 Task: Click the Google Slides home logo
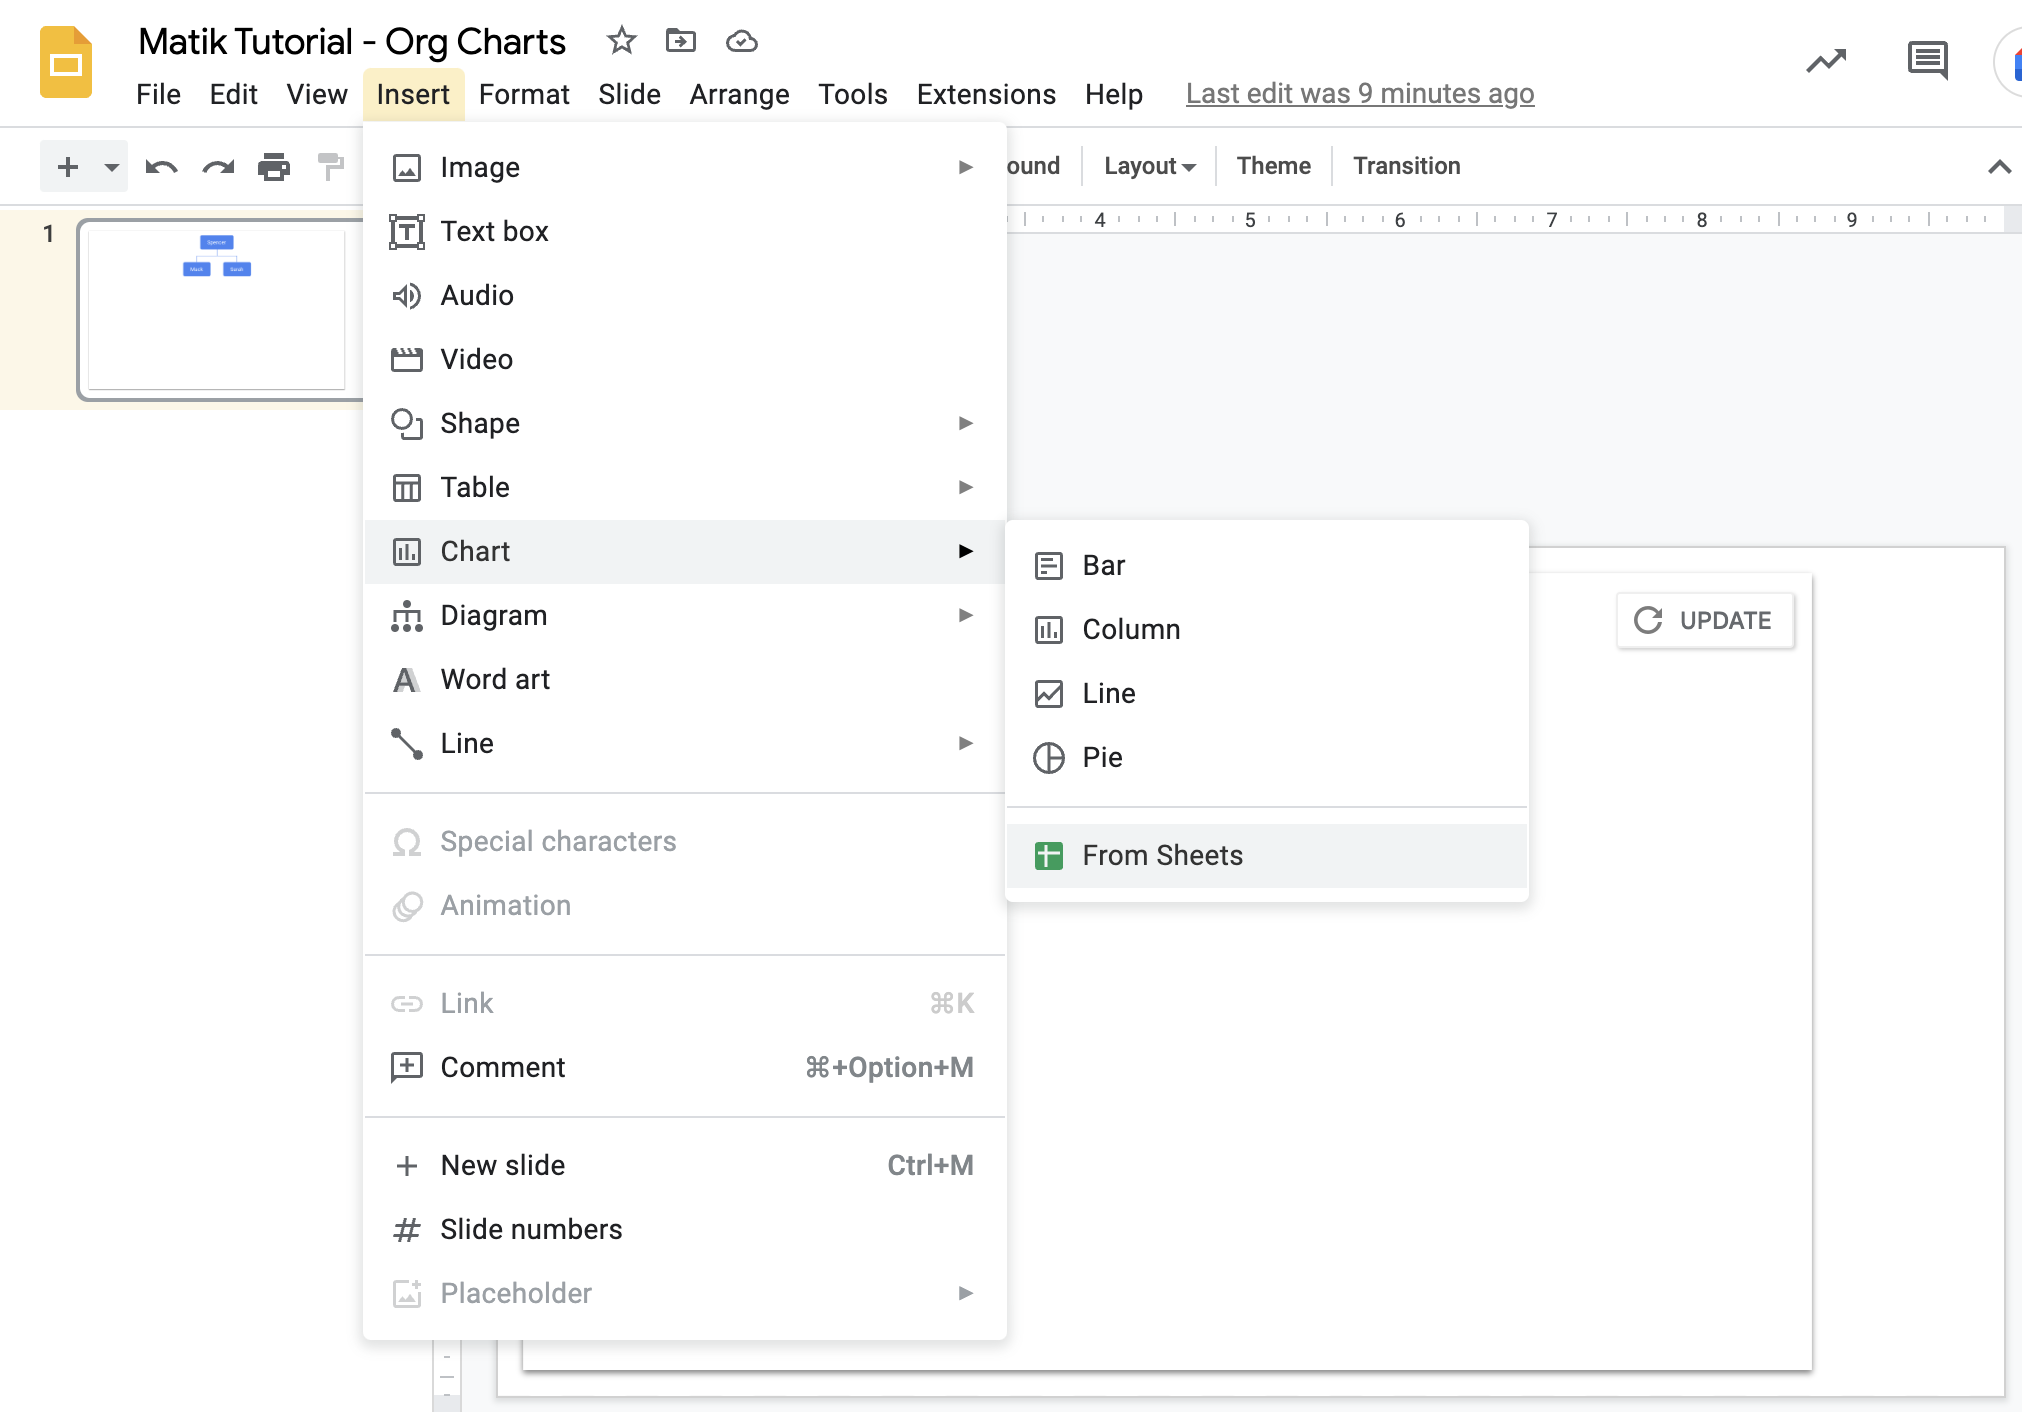66,63
